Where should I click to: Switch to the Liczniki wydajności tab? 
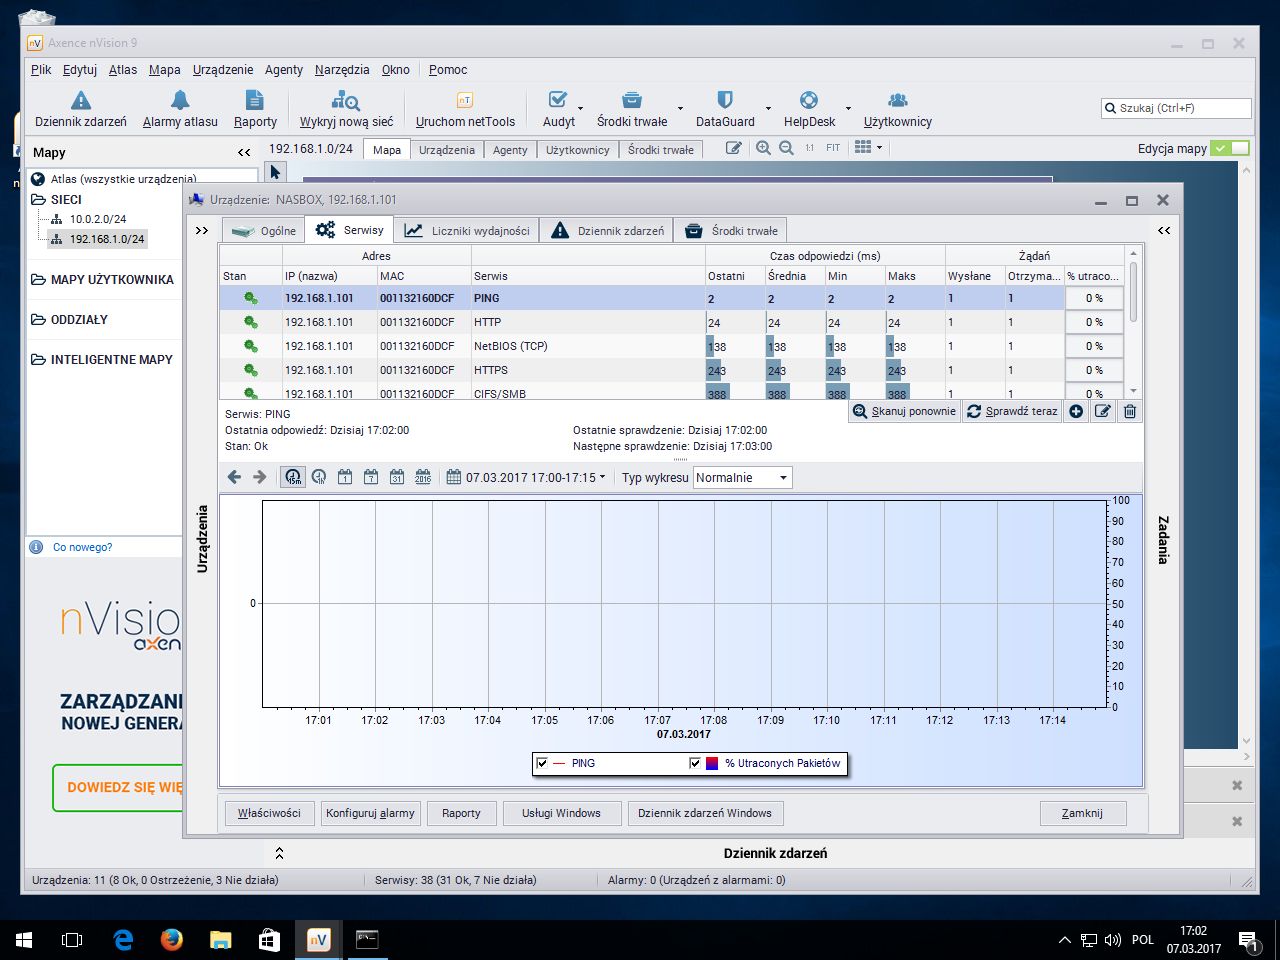[467, 231]
